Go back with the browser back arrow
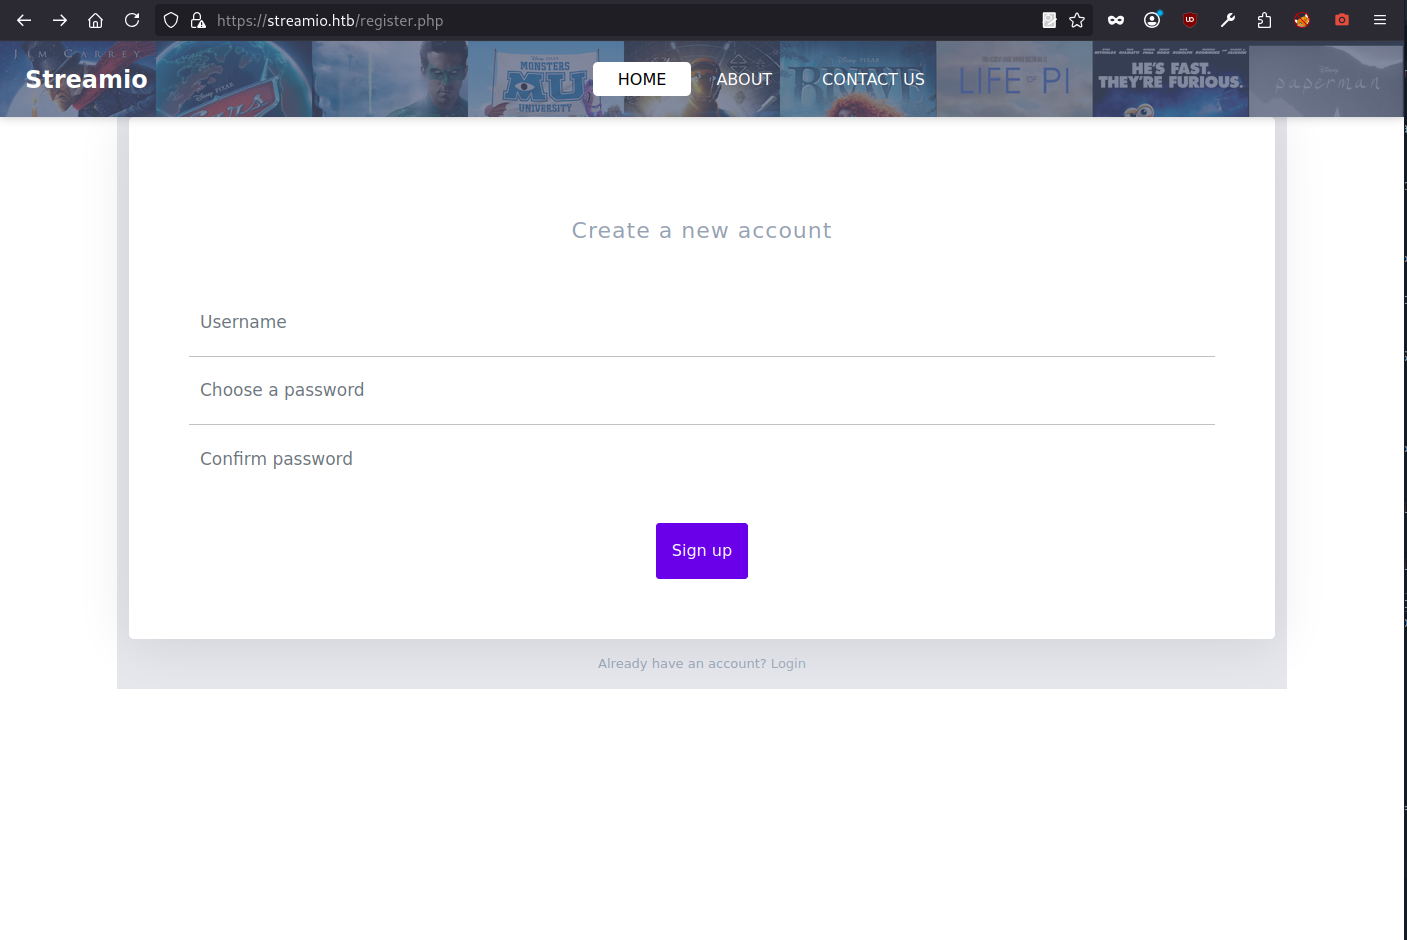Image resolution: width=1407 pixels, height=940 pixels. coord(24,20)
